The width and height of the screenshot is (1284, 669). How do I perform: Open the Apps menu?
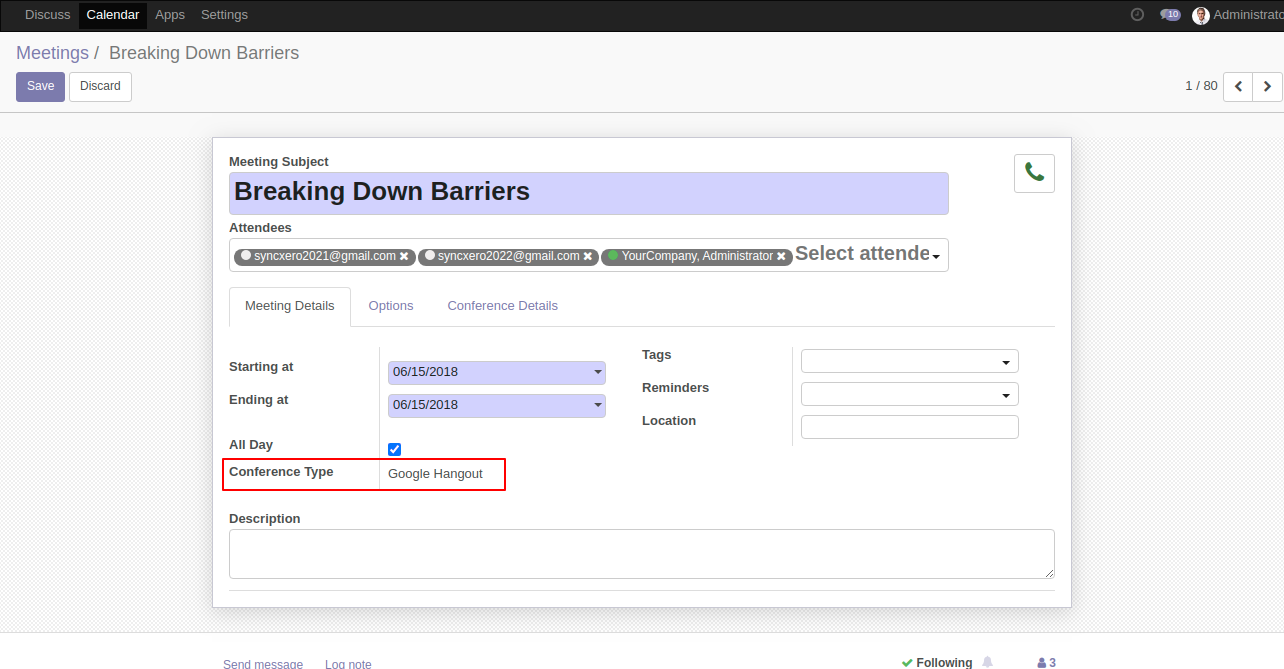click(170, 15)
